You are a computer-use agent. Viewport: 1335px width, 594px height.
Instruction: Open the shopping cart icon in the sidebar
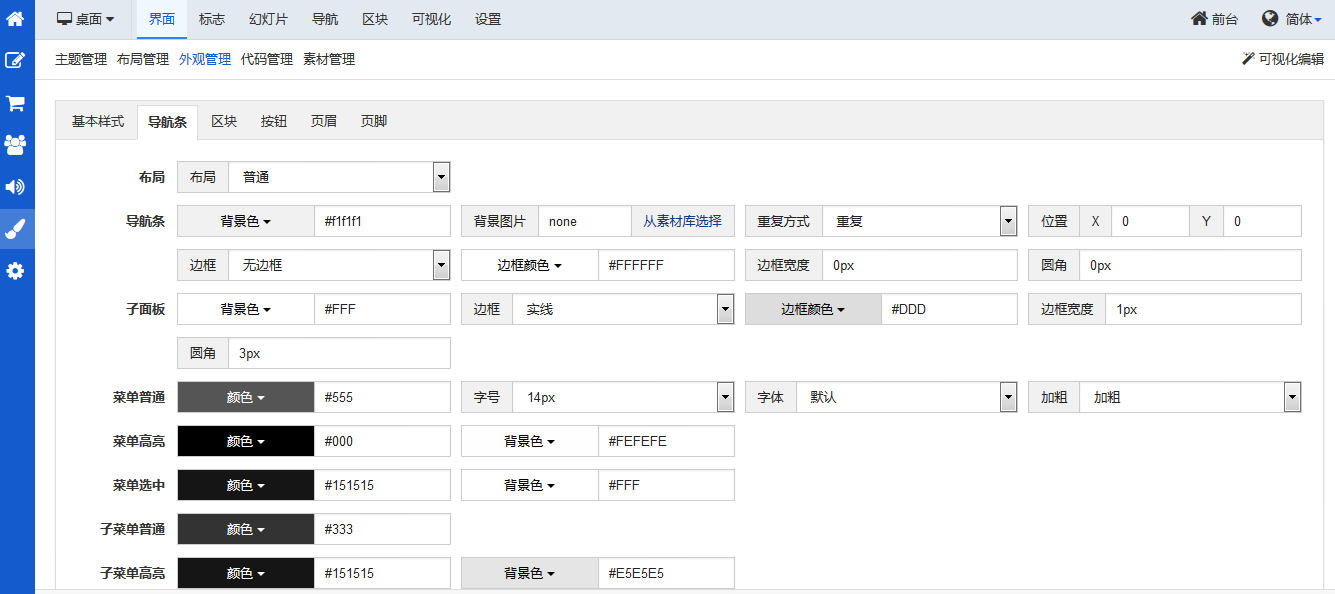pyautogui.click(x=15, y=103)
